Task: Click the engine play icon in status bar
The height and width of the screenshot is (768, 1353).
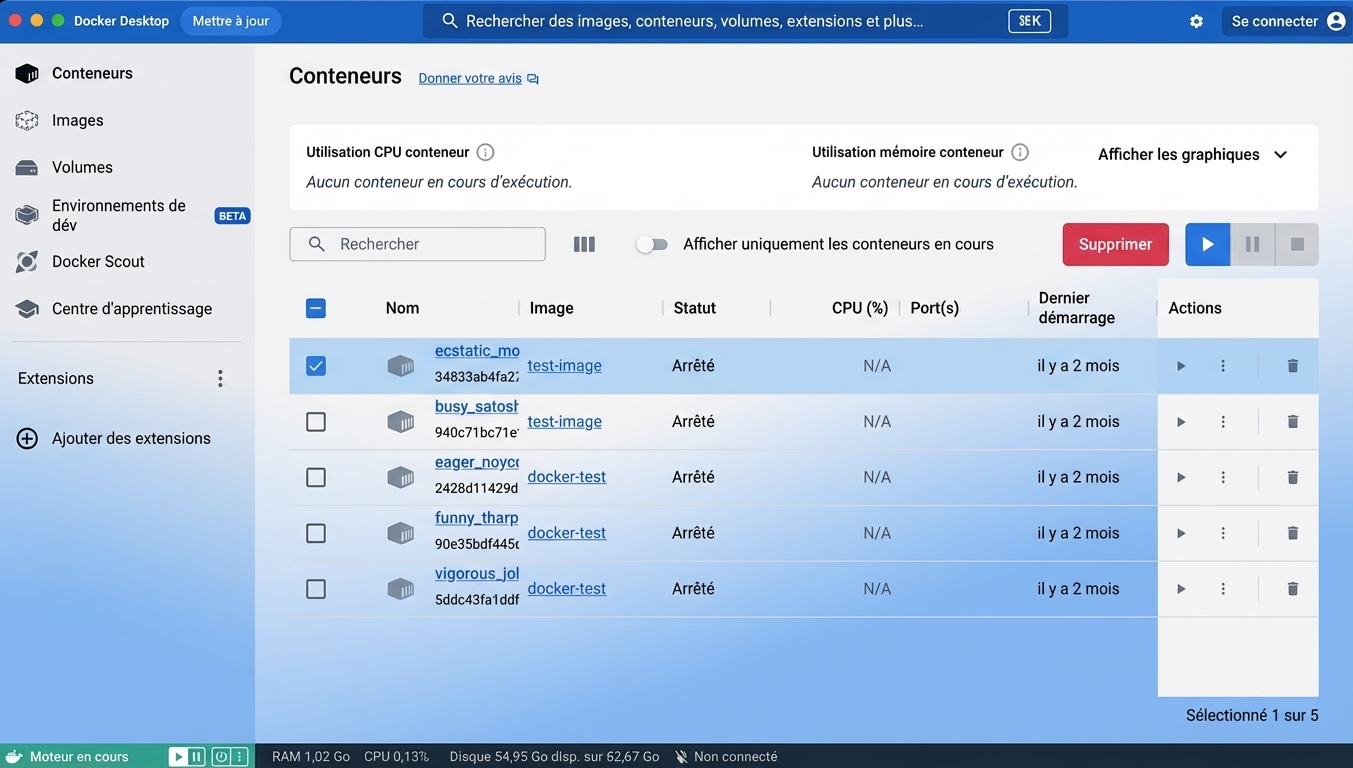Action: (178, 757)
